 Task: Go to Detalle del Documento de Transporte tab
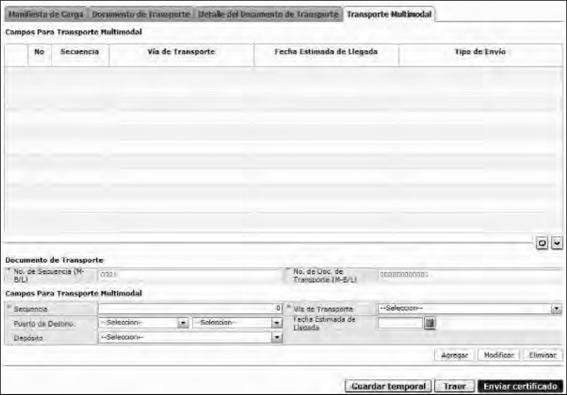click(x=268, y=14)
